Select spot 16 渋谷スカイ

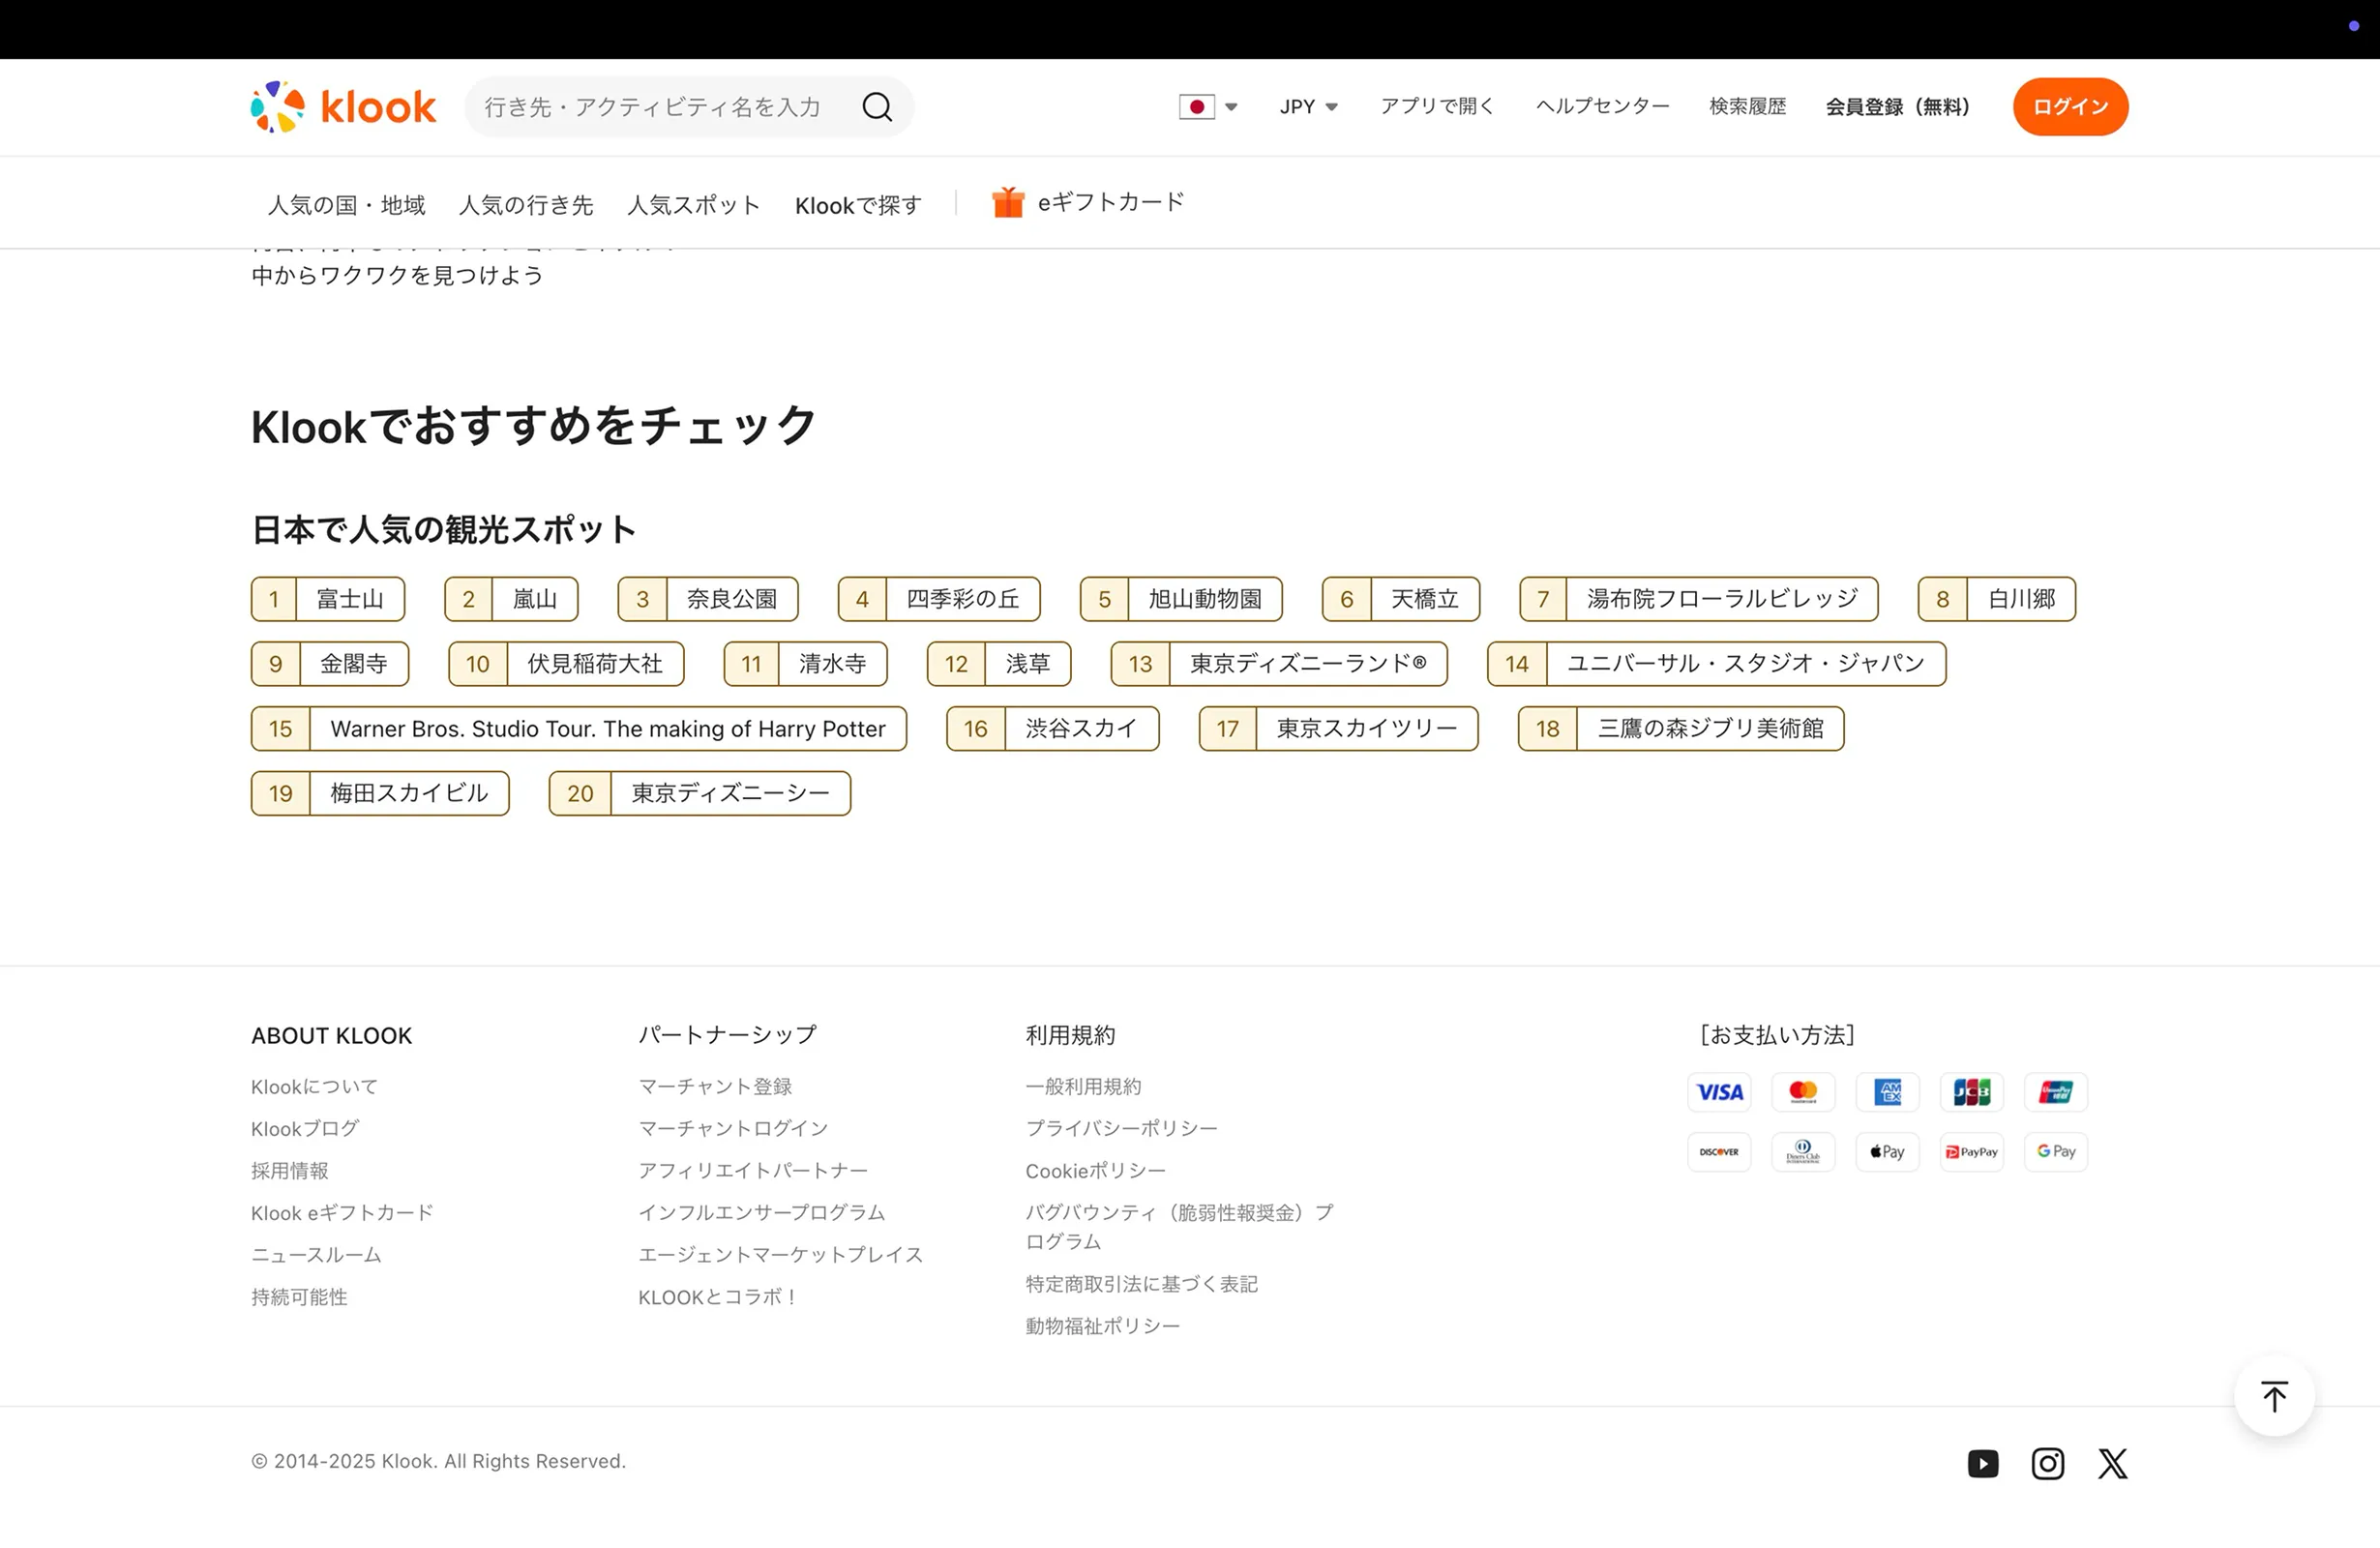tap(1053, 729)
